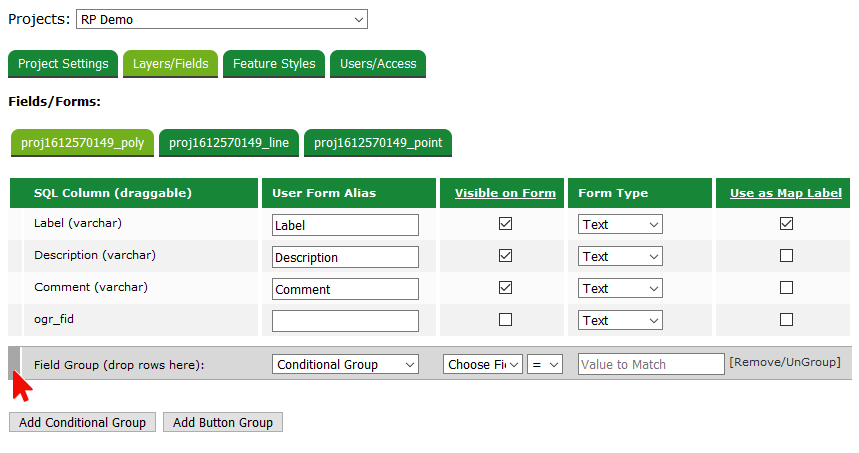The height and width of the screenshot is (453, 859).
Task: Open the Conditional Group type dropdown
Action: click(345, 365)
